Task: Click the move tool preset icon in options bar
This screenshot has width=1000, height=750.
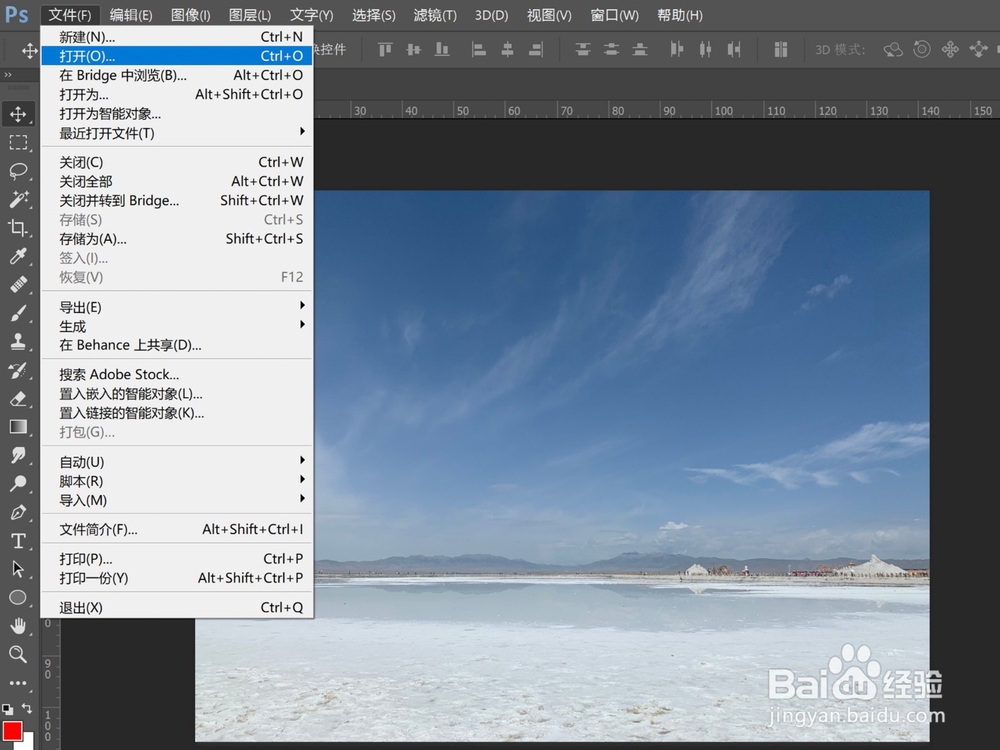Action: pyautogui.click(x=29, y=50)
